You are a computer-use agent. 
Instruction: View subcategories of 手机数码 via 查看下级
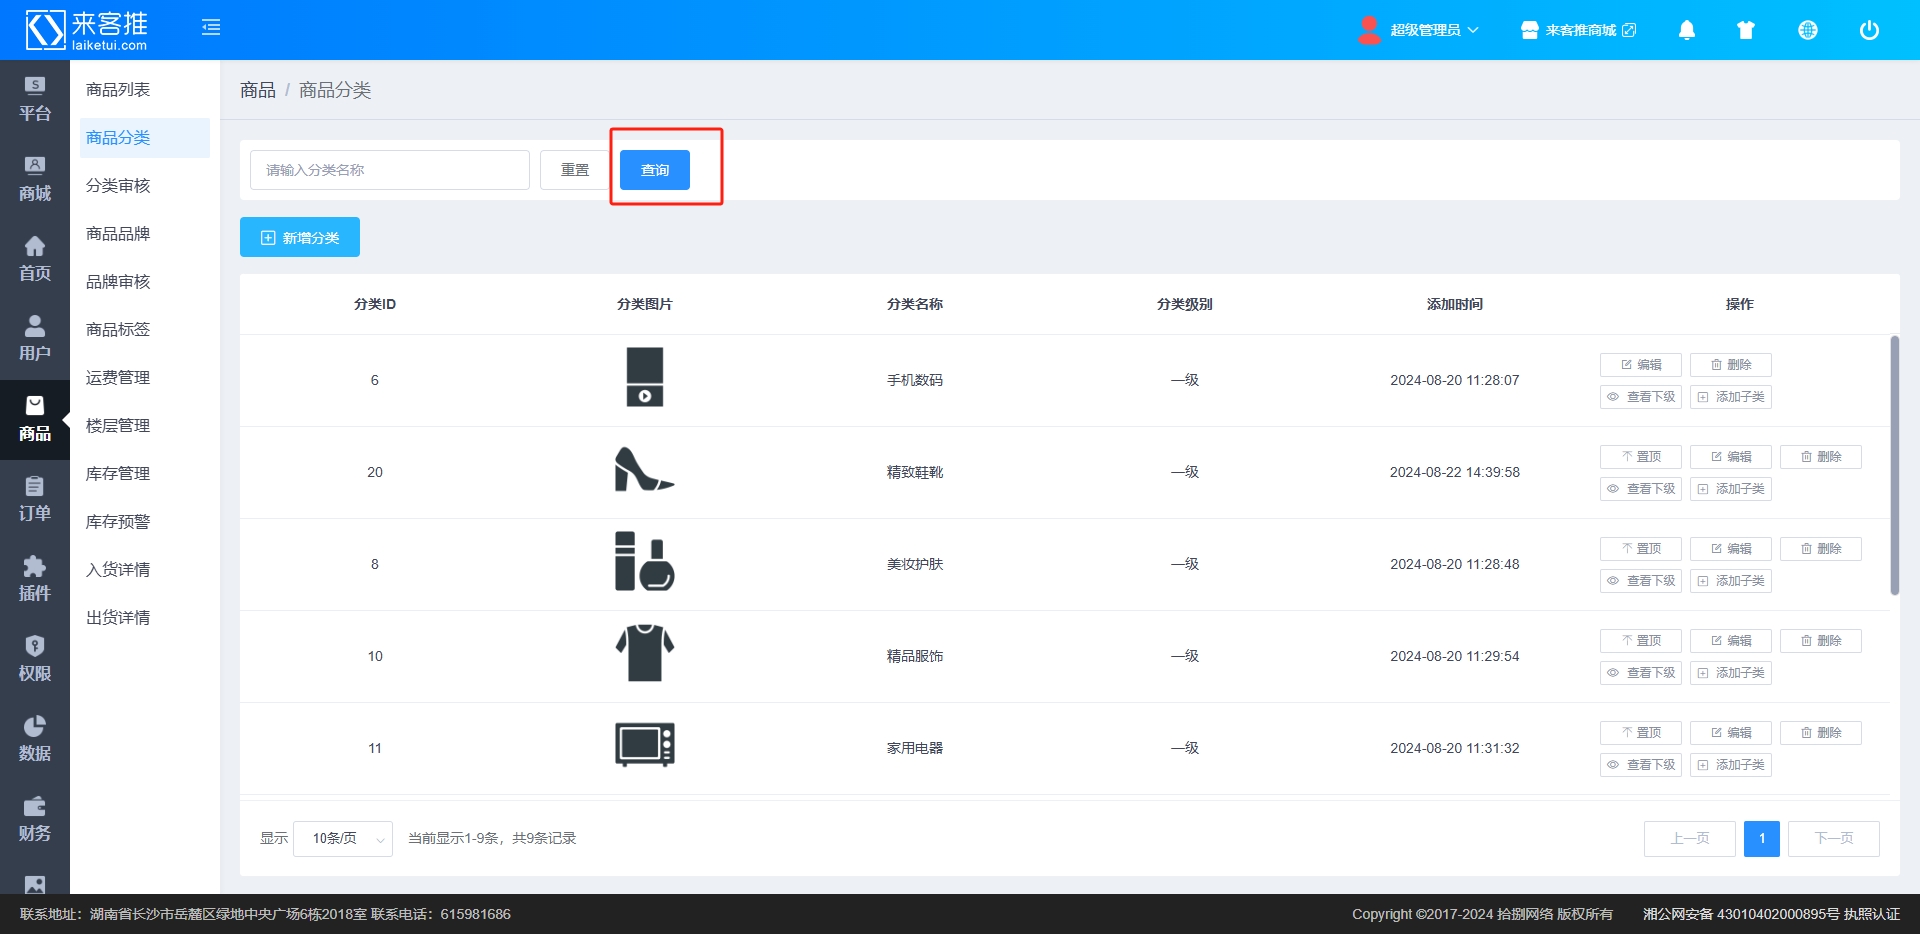click(1640, 397)
